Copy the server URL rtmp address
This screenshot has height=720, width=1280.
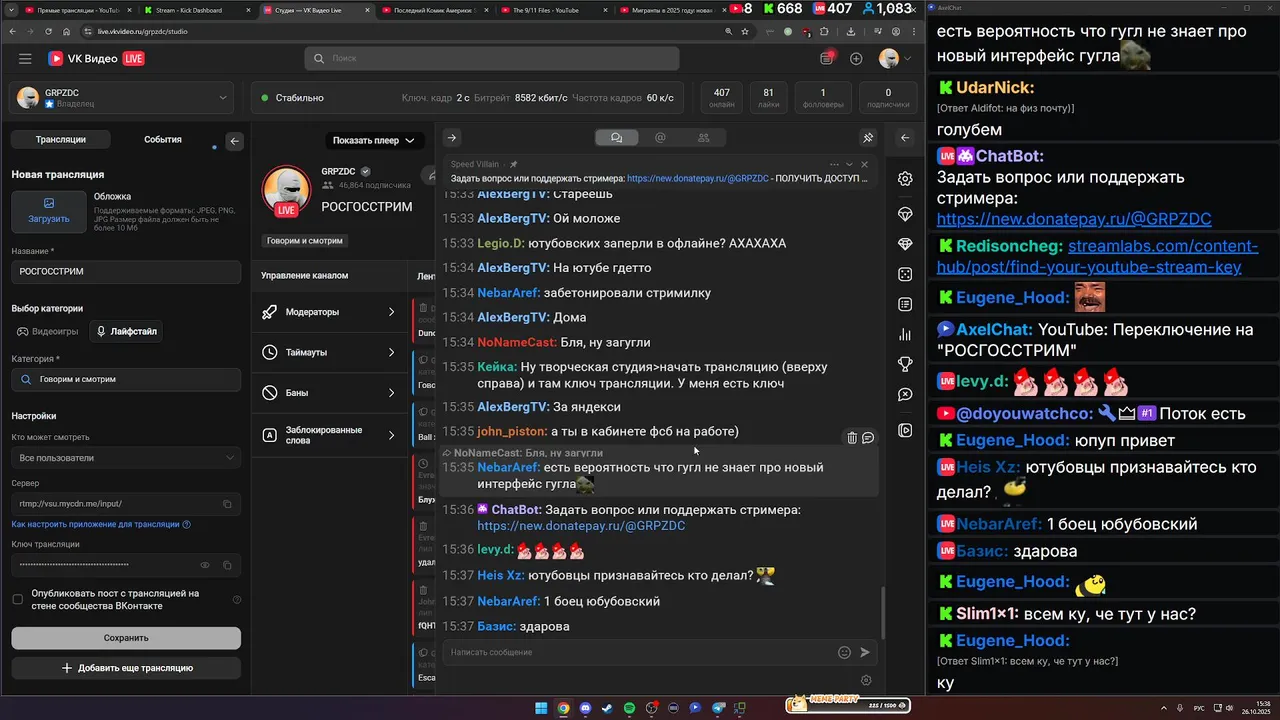point(227,504)
